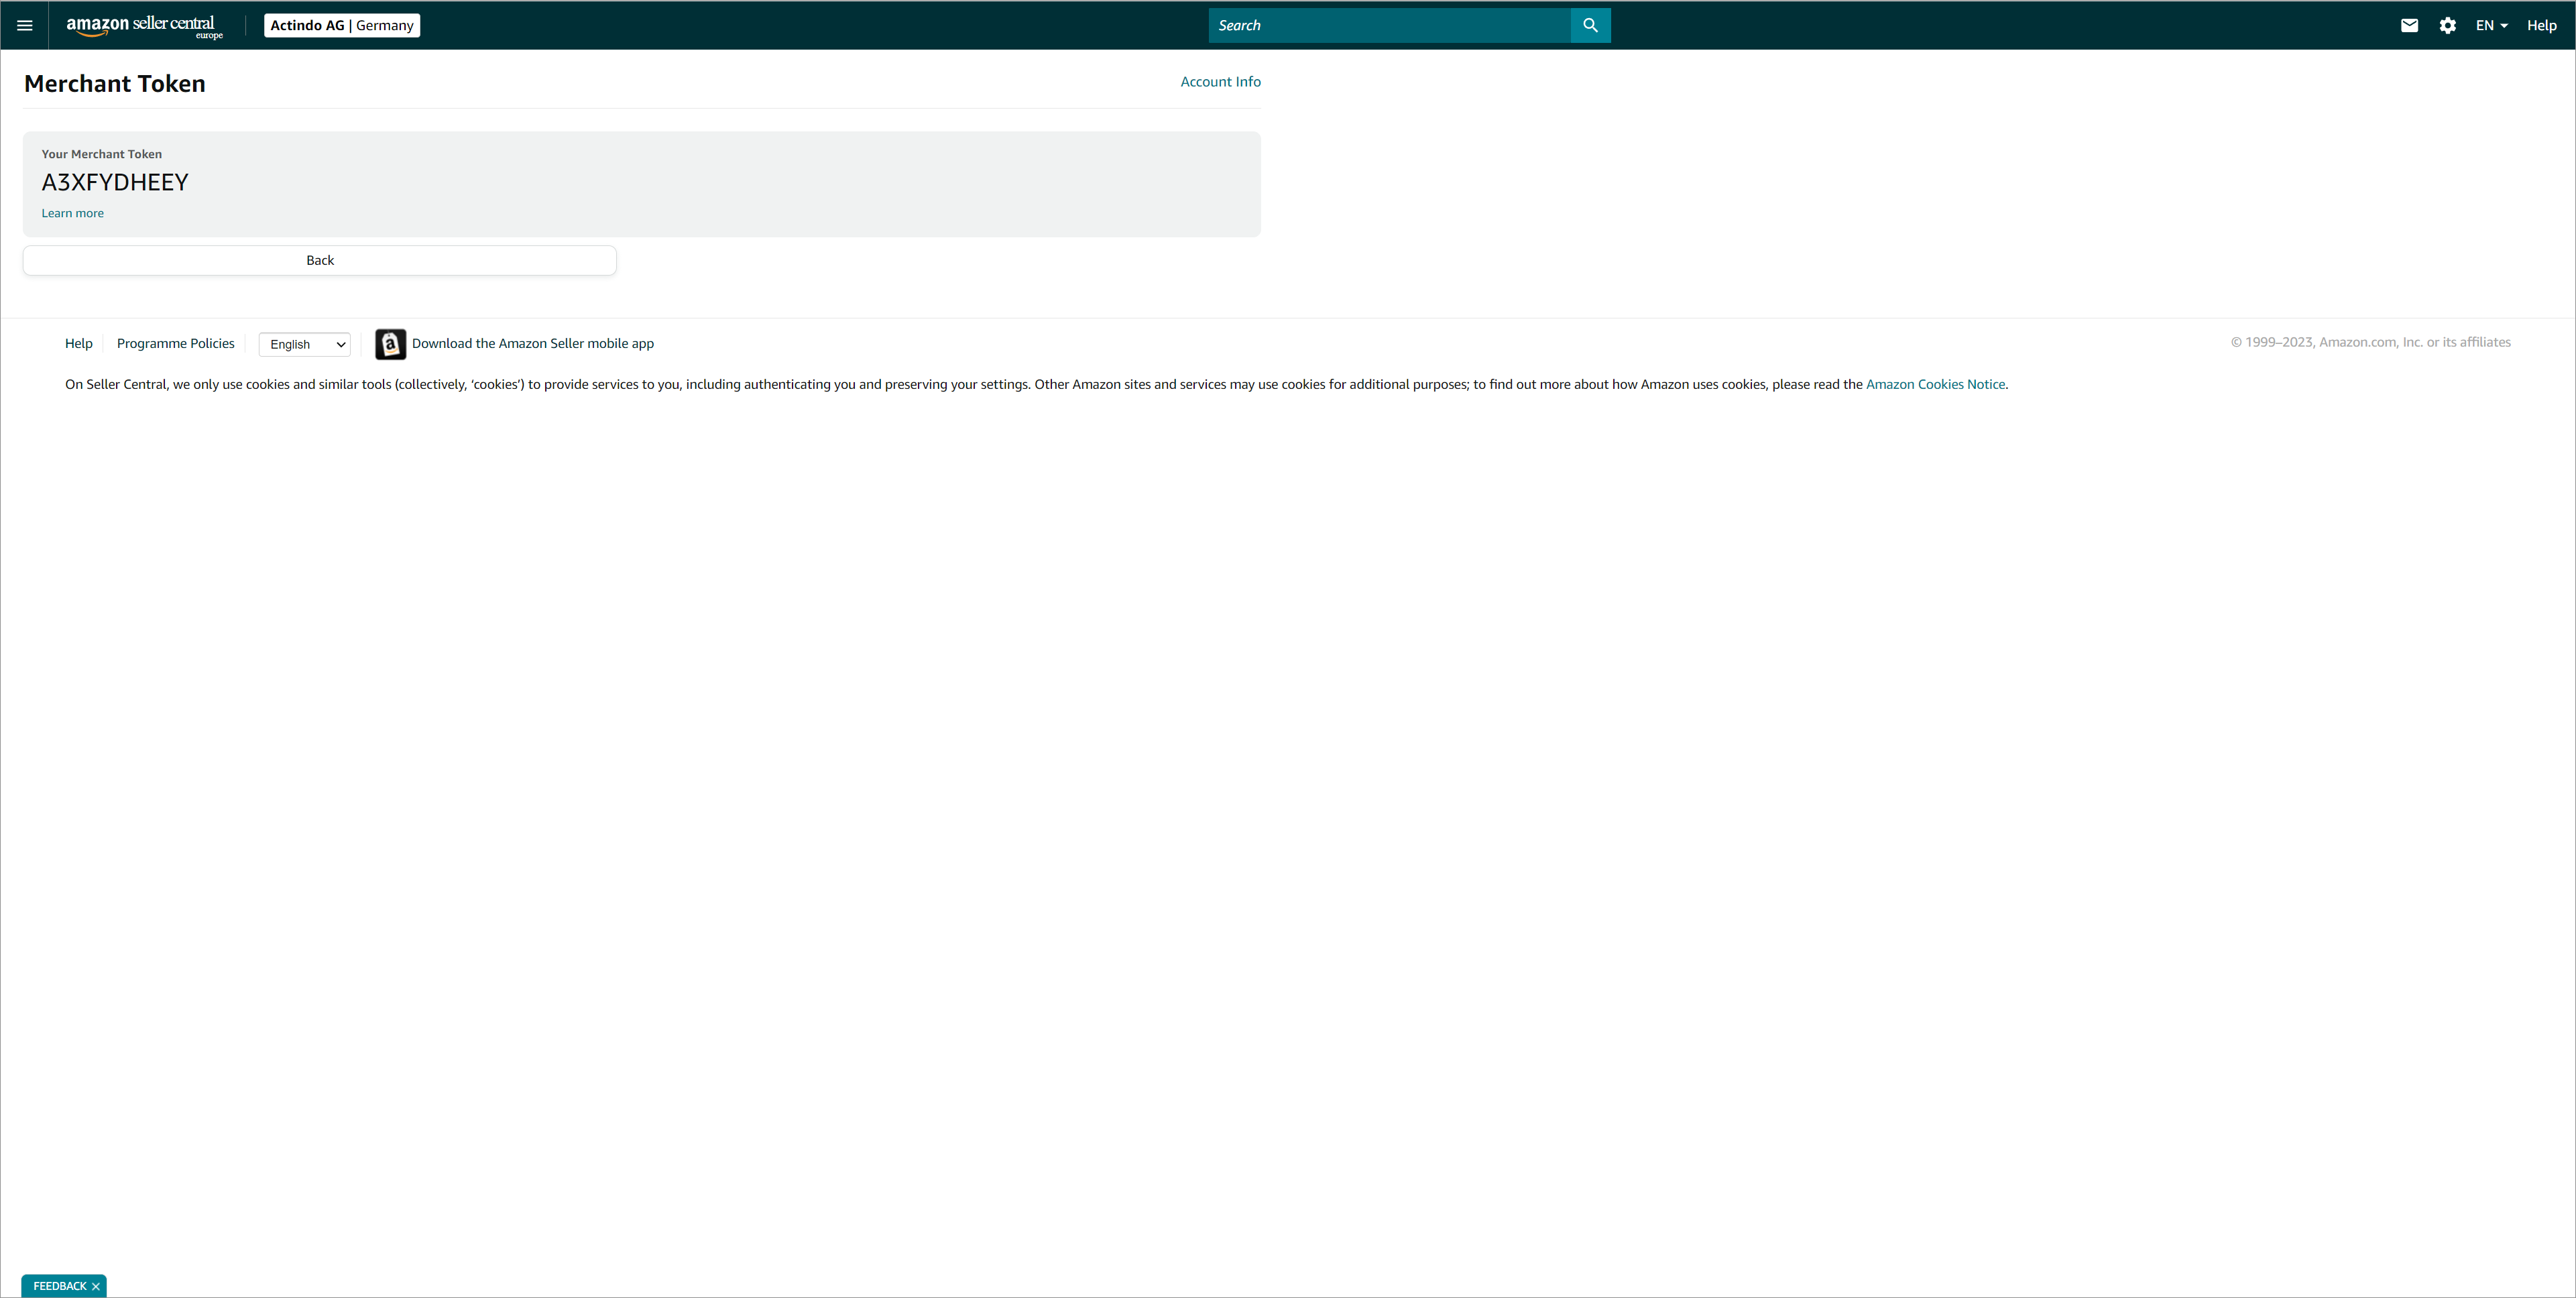Click the Merchant Token page heading
Image resolution: width=2576 pixels, height=1298 pixels.
(x=115, y=83)
